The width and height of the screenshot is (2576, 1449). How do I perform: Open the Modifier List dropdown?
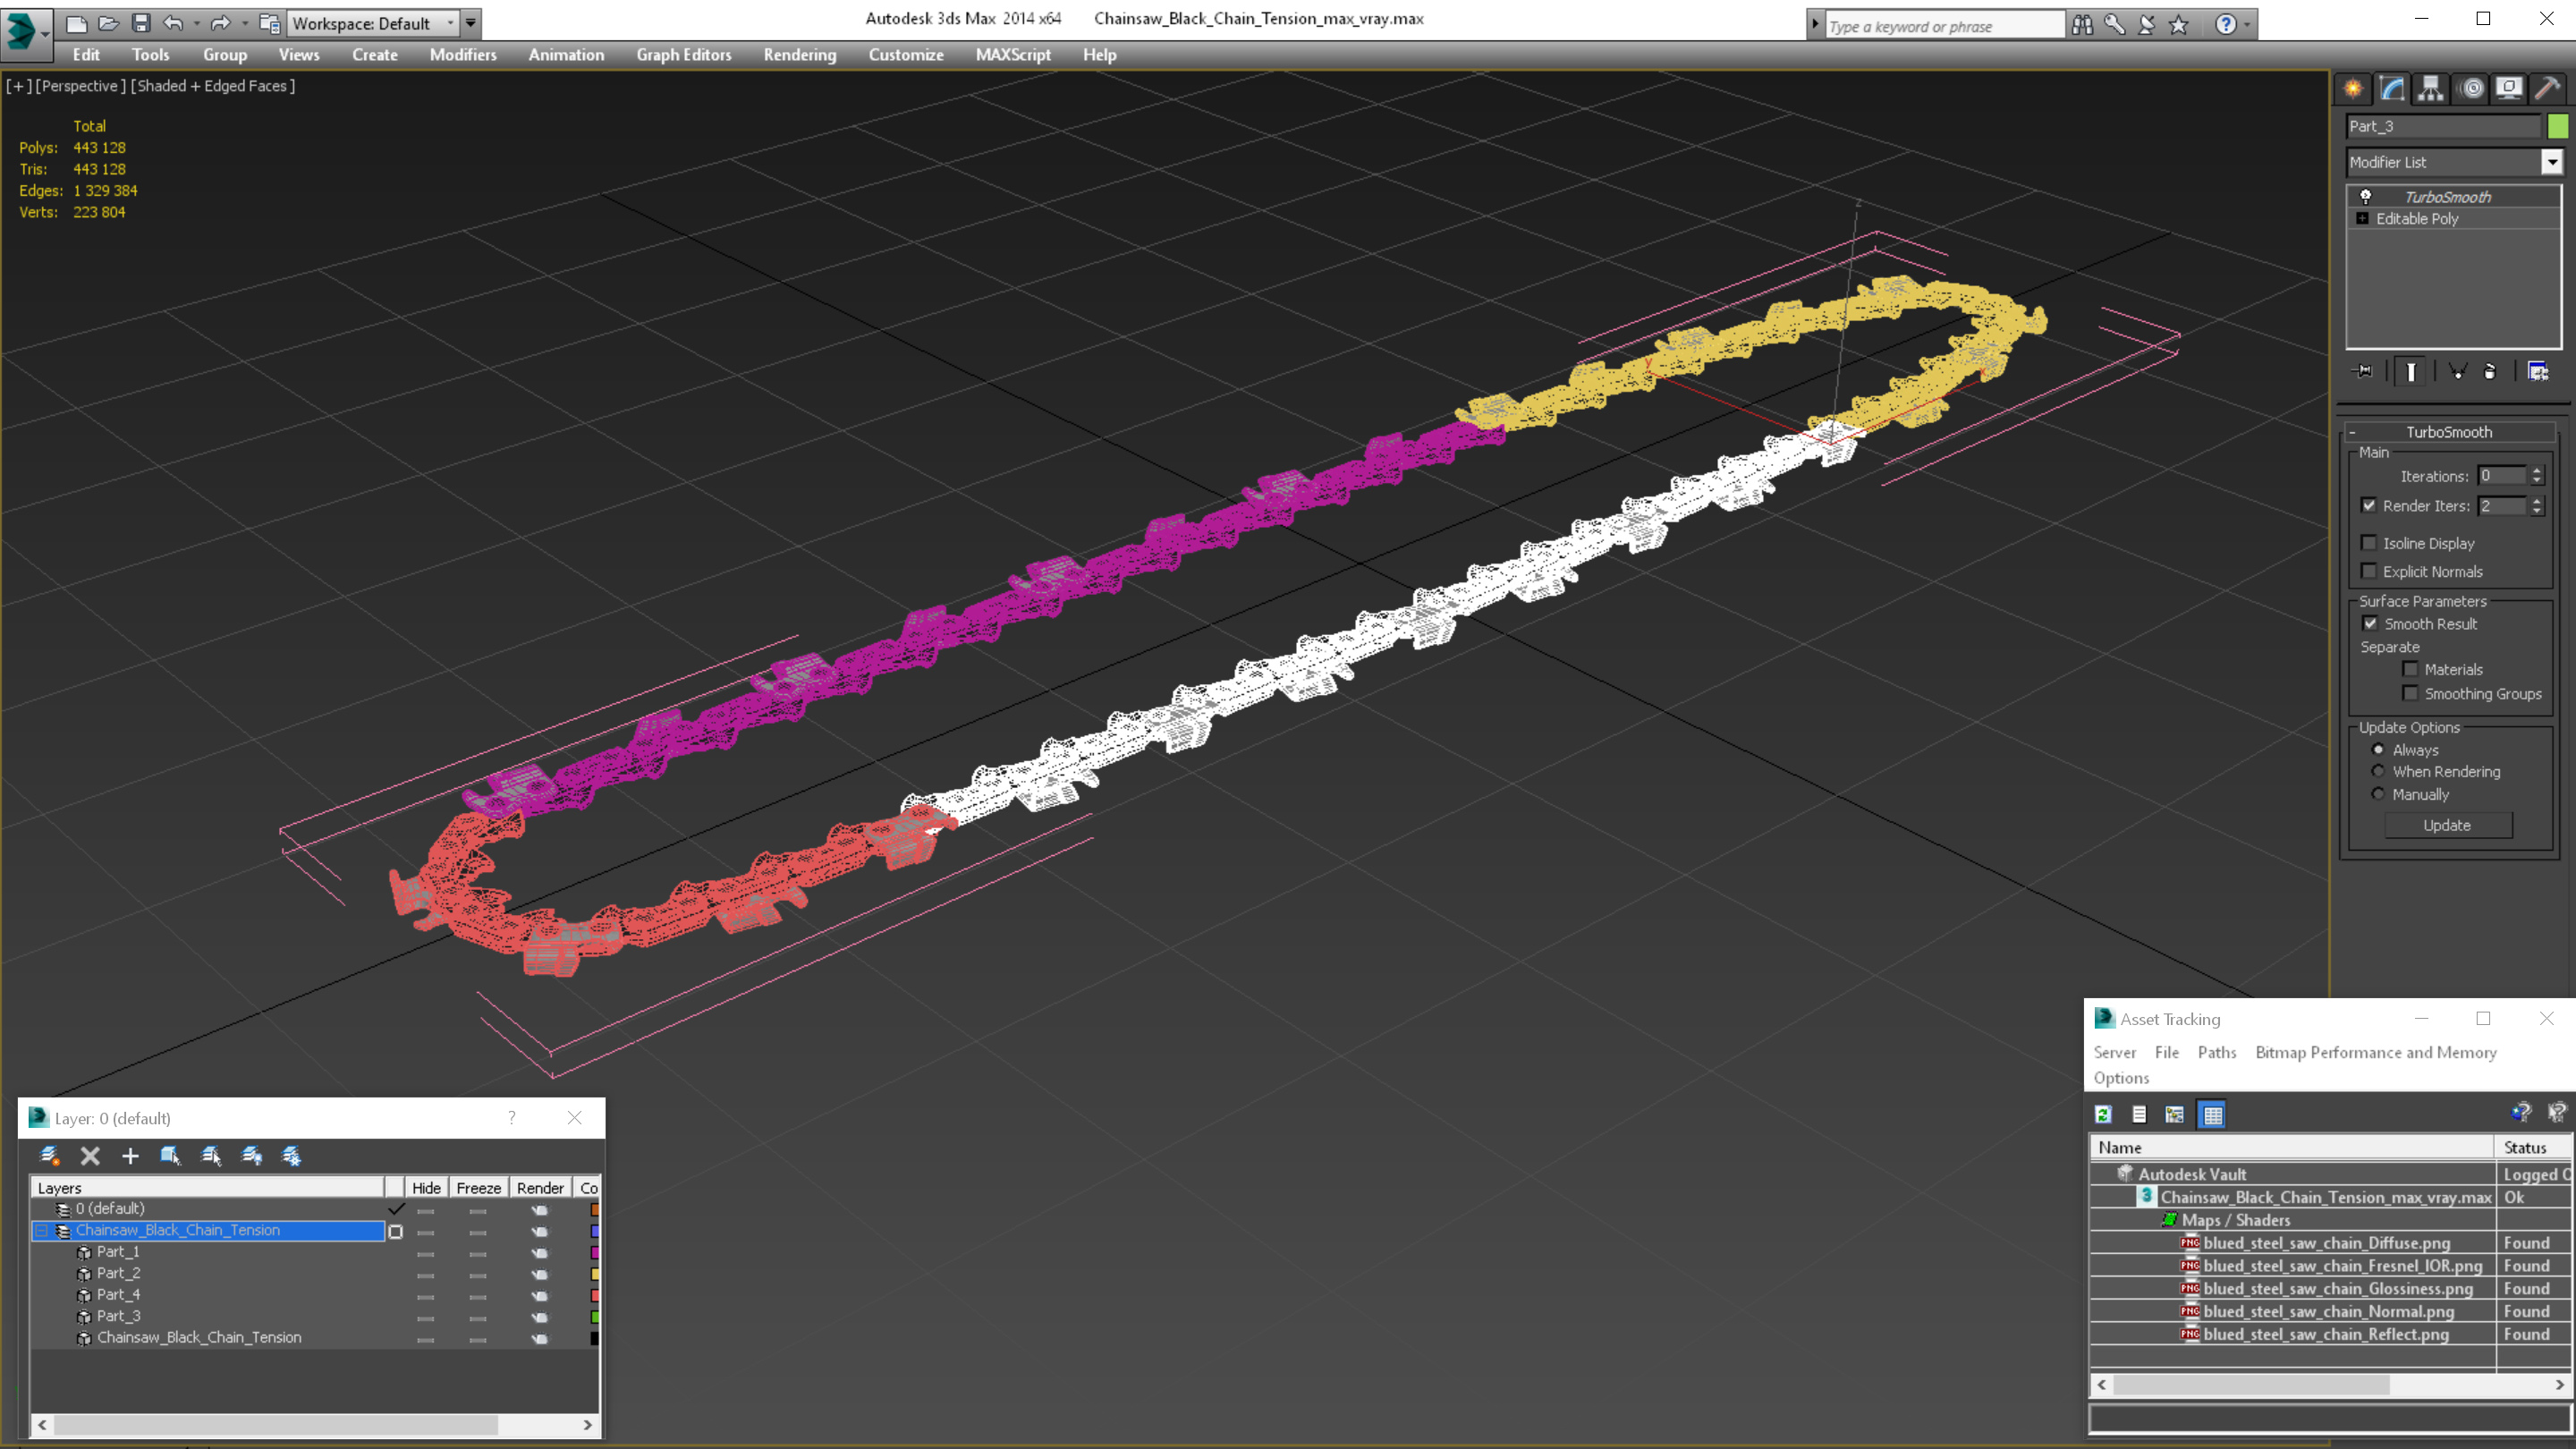pyautogui.click(x=2551, y=162)
